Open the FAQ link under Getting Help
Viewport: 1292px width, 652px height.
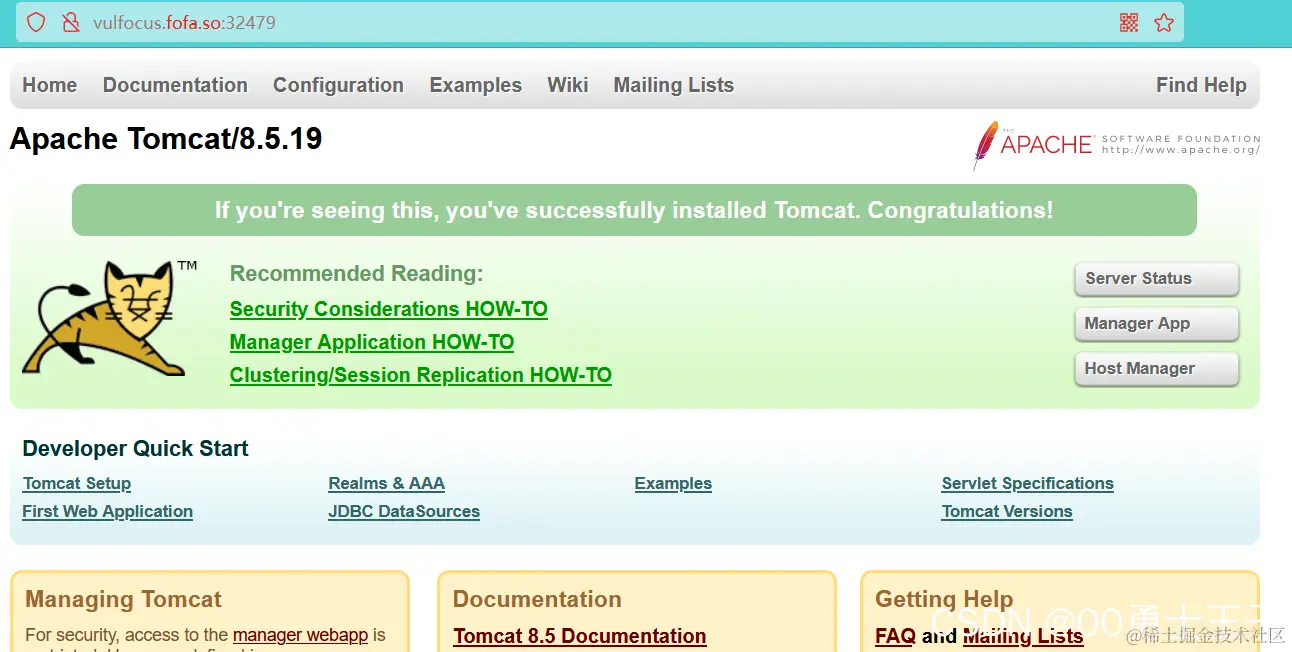(895, 636)
